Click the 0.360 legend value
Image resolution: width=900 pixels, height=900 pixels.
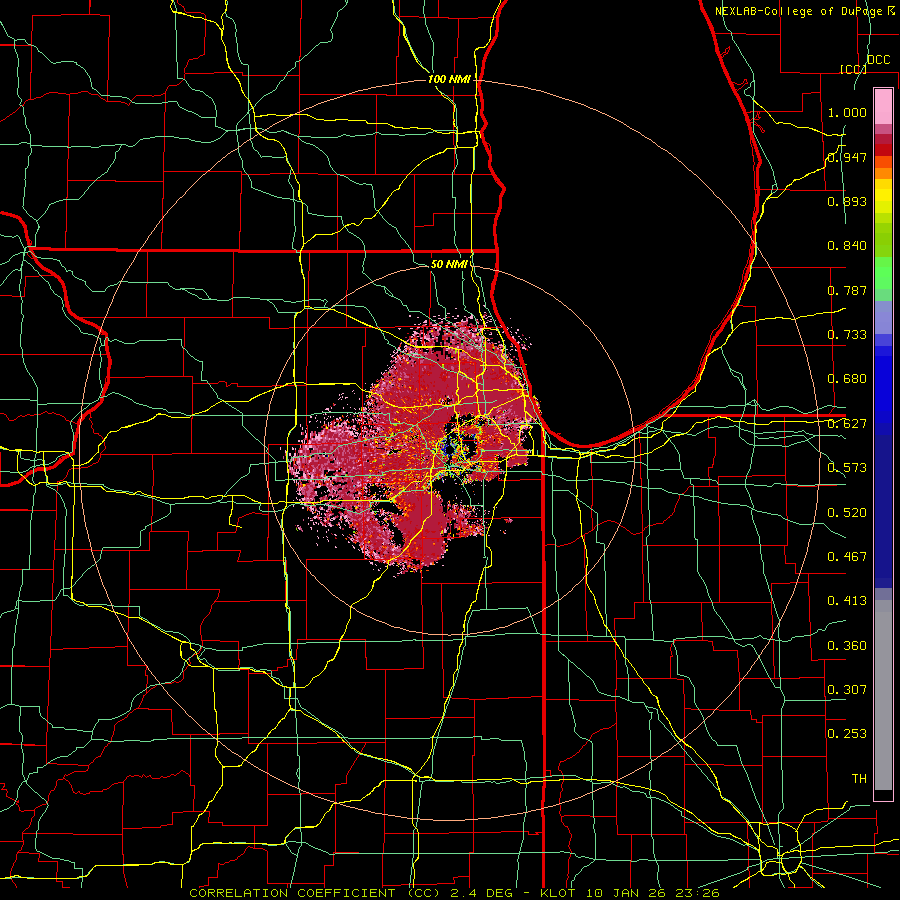[x=847, y=646]
